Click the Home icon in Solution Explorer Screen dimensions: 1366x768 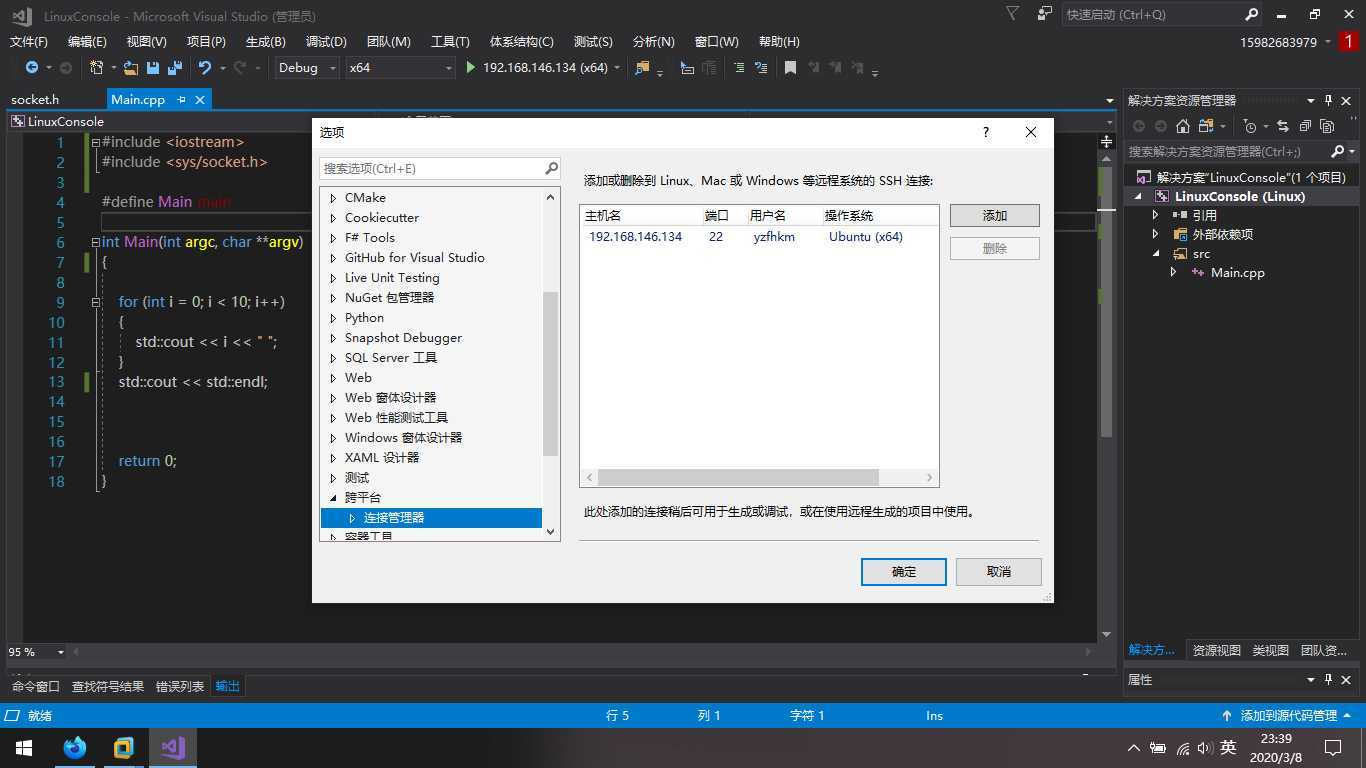coord(1183,126)
